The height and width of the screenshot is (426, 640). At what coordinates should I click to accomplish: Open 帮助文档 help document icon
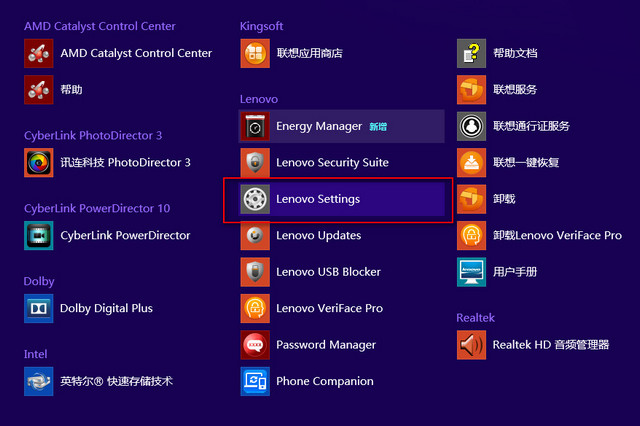tap(471, 53)
